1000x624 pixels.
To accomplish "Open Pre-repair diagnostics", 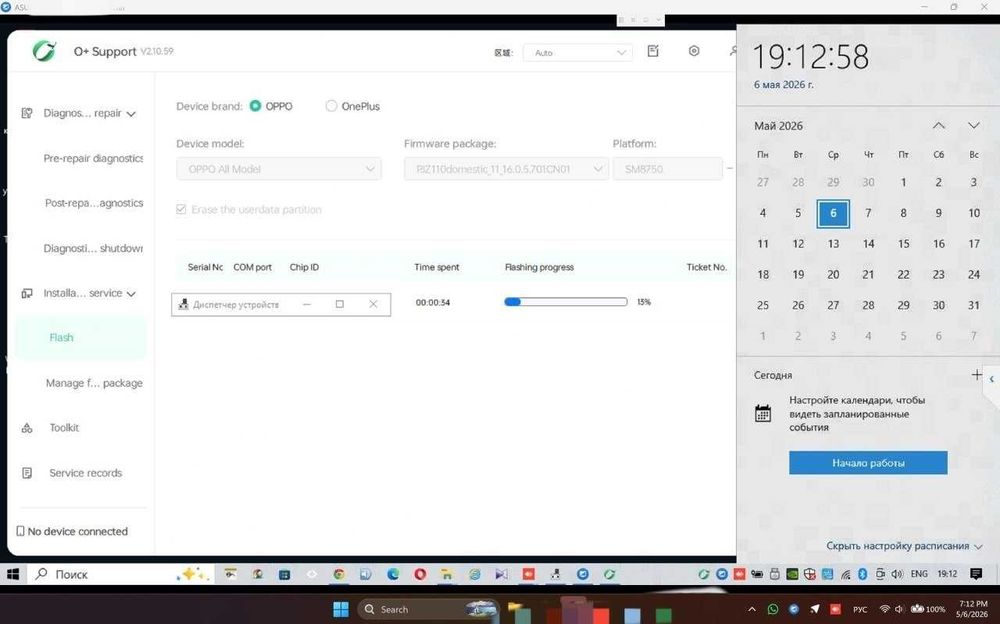I will click(x=93, y=158).
